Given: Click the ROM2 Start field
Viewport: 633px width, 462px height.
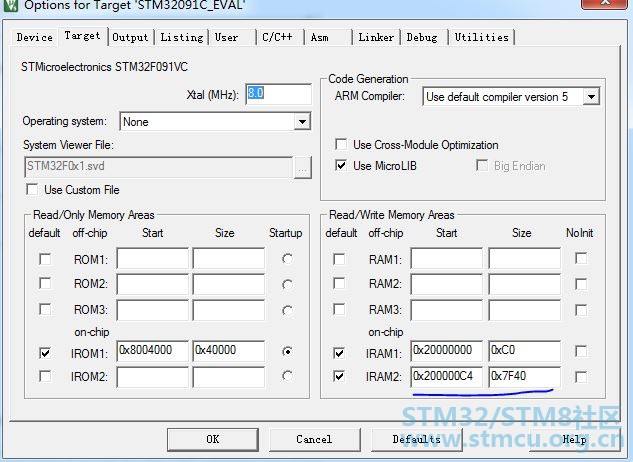Looking at the screenshot, I should [x=153, y=284].
